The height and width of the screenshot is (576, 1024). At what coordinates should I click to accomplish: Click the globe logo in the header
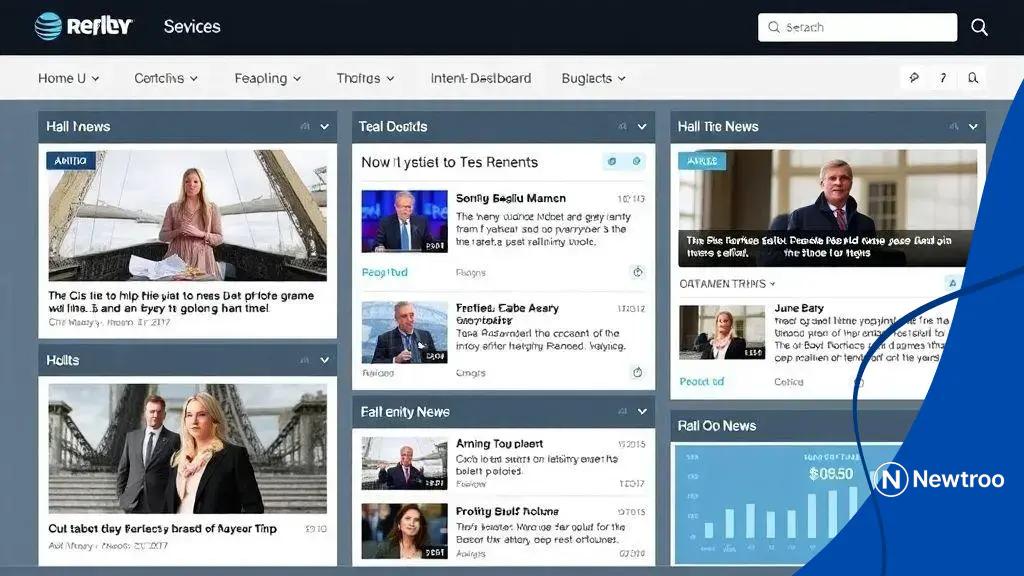pyautogui.click(x=48, y=26)
